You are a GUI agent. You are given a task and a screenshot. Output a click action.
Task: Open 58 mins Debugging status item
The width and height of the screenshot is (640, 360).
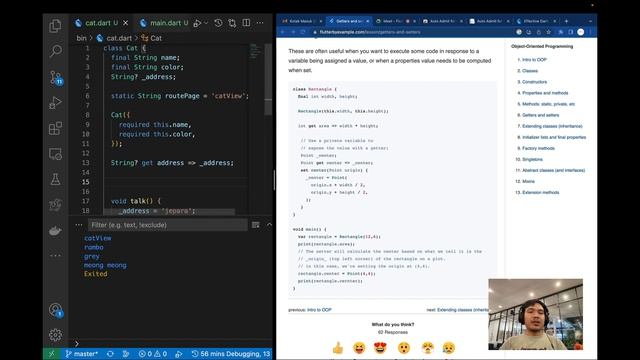click(x=231, y=354)
